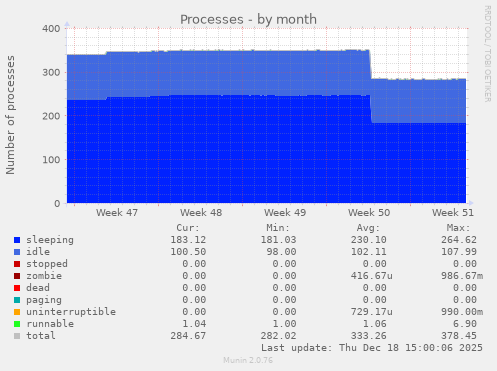Click the sleeping legend color swatch

[17, 240]
